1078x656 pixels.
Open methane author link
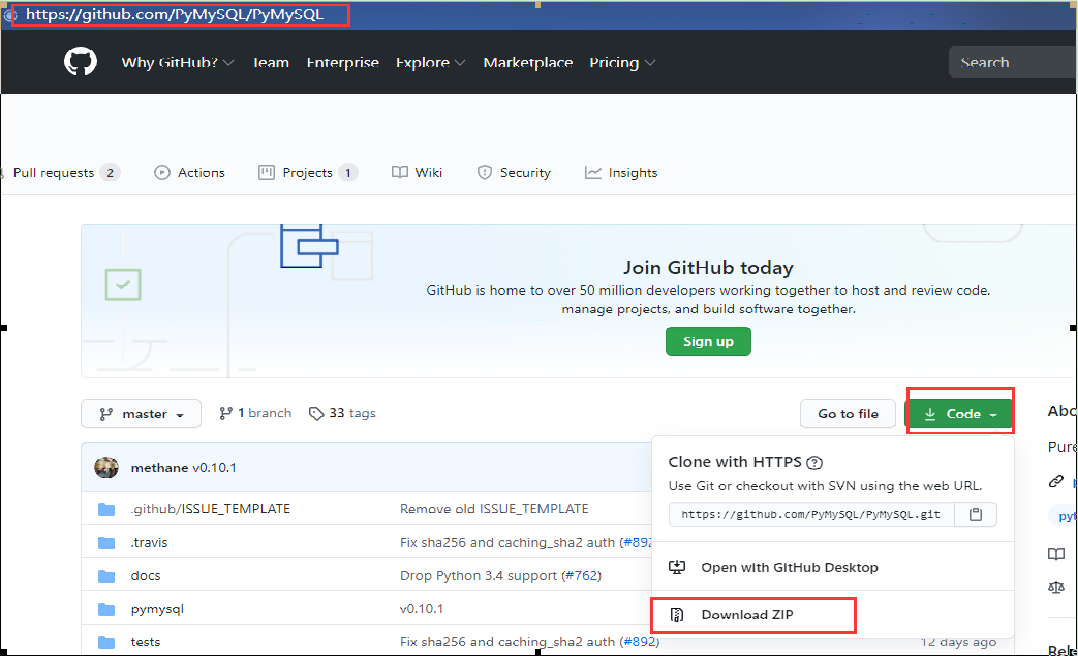pos(160,468)
